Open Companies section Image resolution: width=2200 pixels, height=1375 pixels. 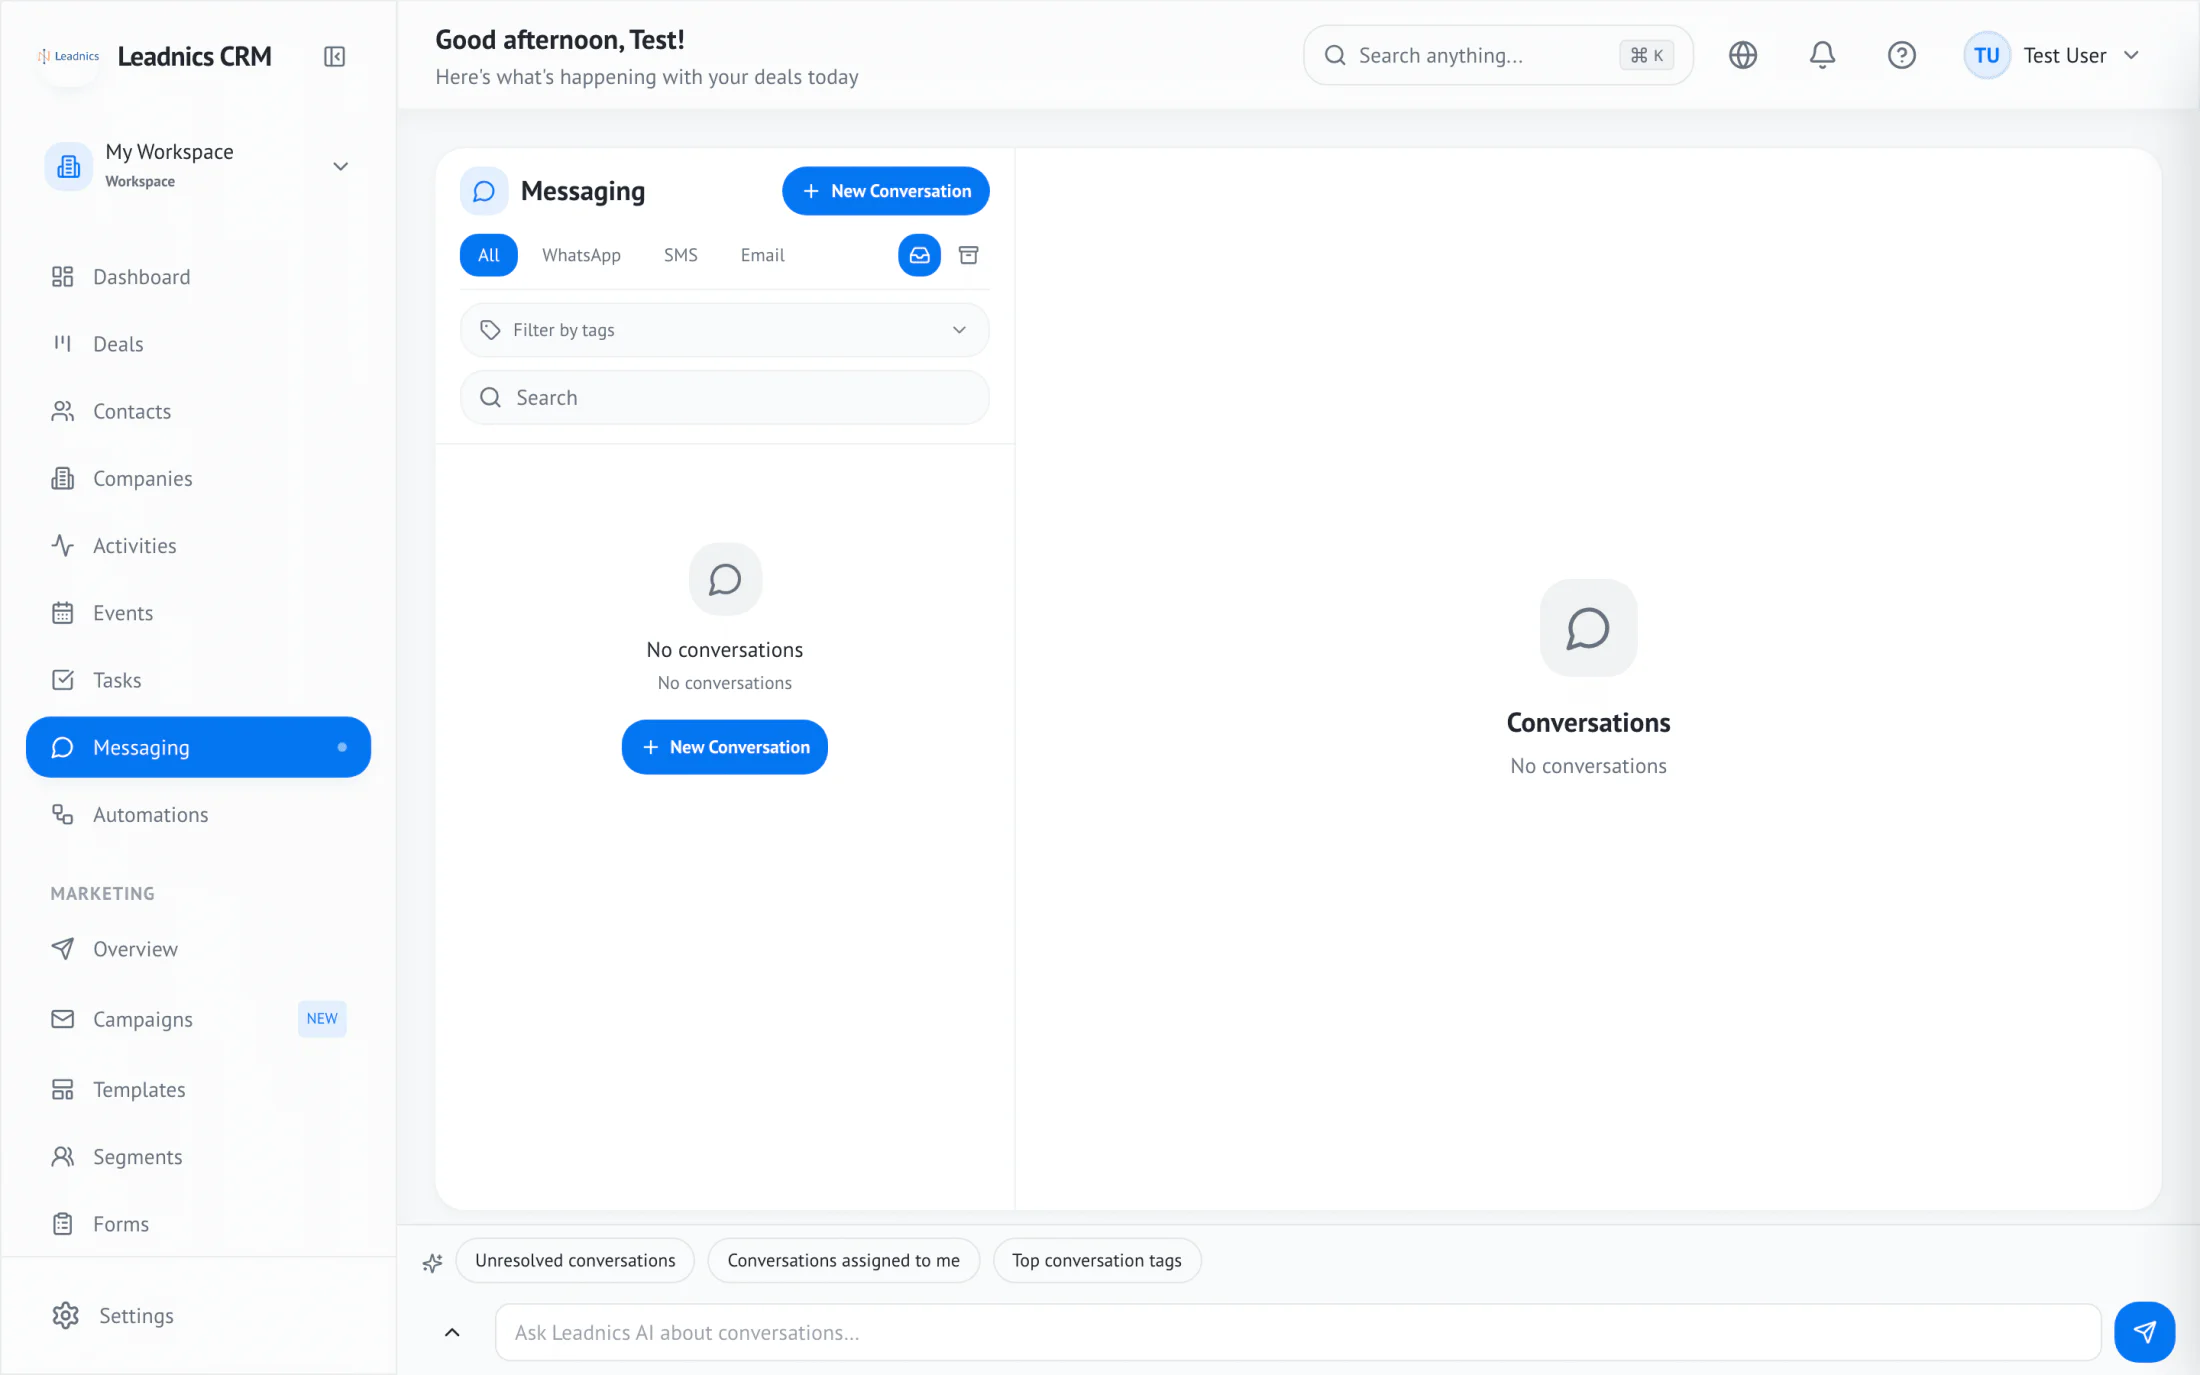pyautogui.click(x=198, y=478)
